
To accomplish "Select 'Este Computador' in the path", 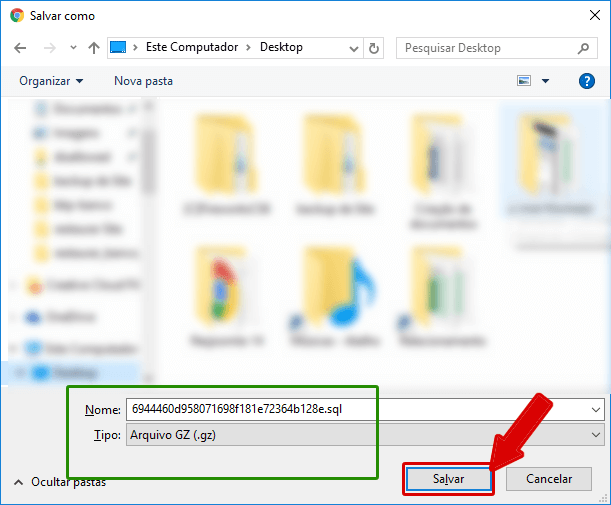I will (x=192, y=47).
